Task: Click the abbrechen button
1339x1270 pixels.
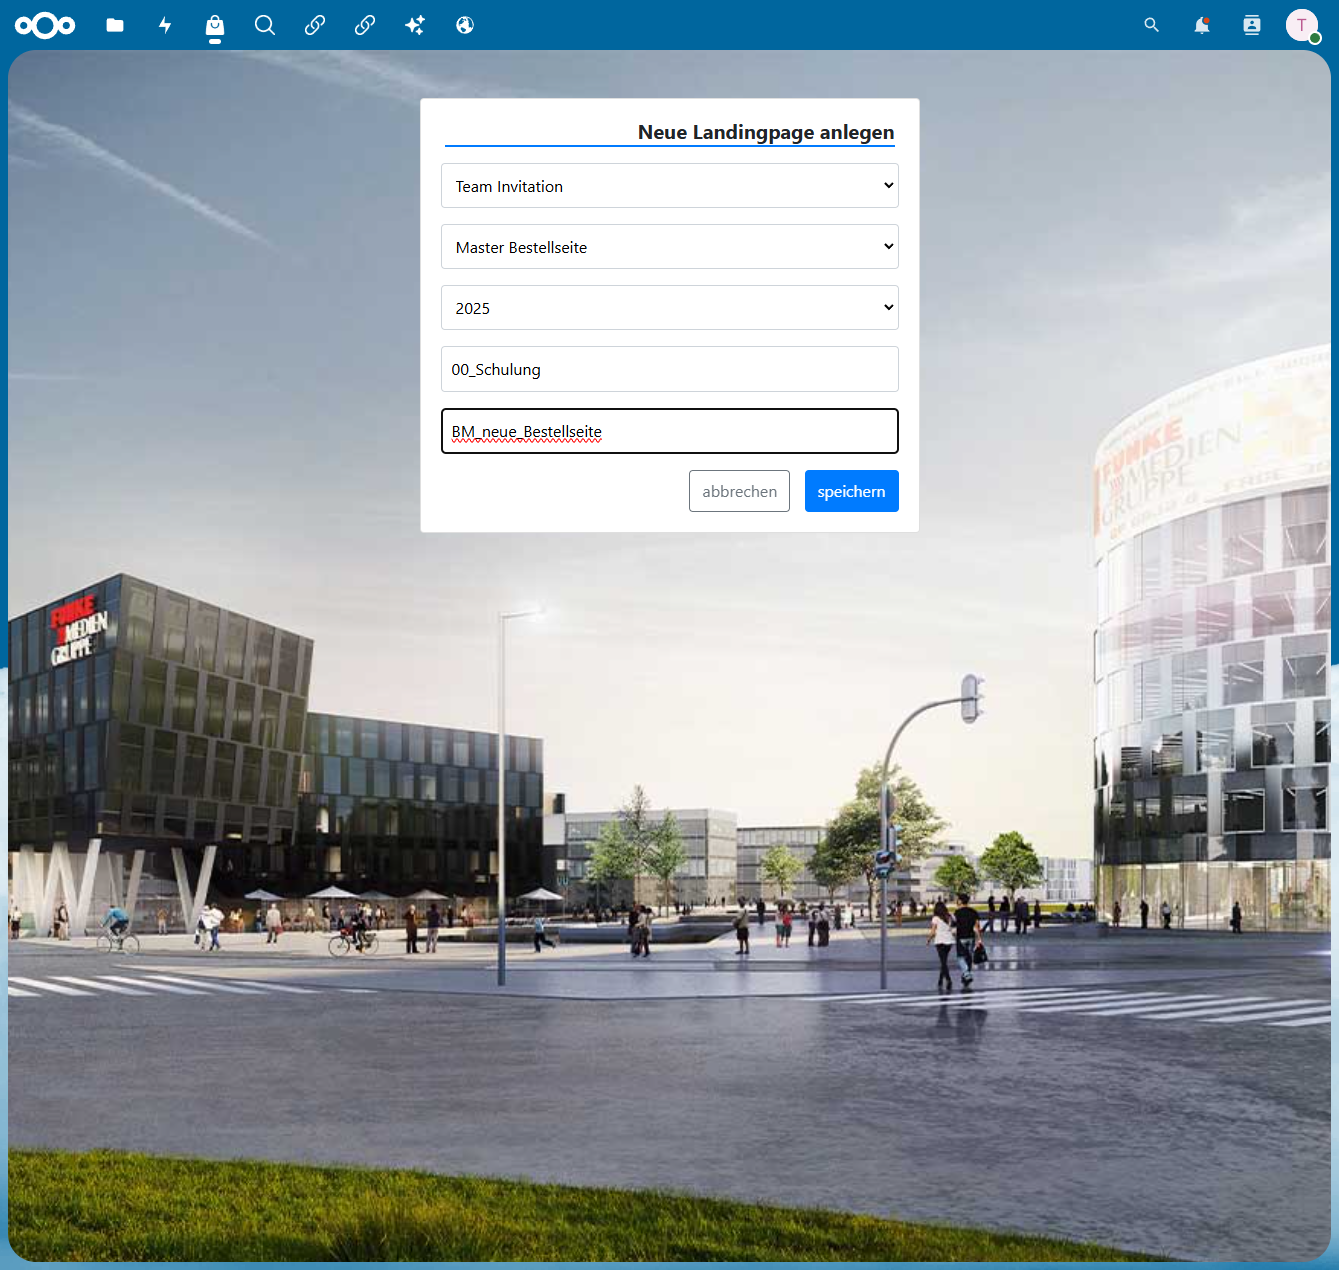Action: [x=739, y=491]
